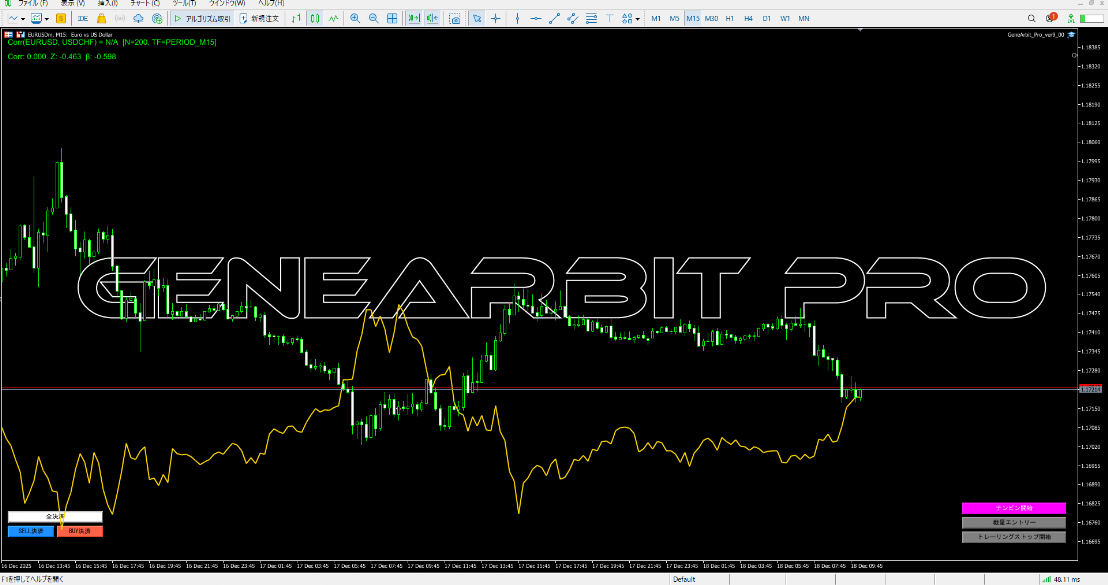Switch to the H1 timeframe
Viewport: 1108px width, 585px height.
point(729,18)
